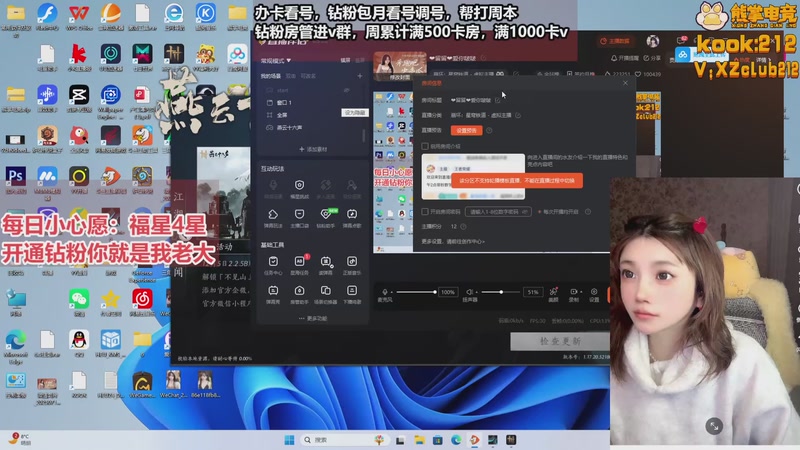The image size is (800, 450).
Task: Open Microsoft Store from the taskbar
Action: click(438, 440)
